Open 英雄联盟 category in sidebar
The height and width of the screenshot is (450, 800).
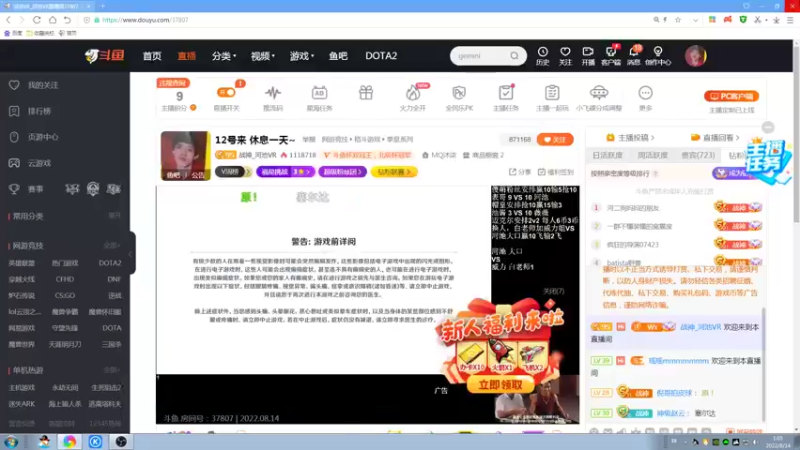[x=21, y=263]
